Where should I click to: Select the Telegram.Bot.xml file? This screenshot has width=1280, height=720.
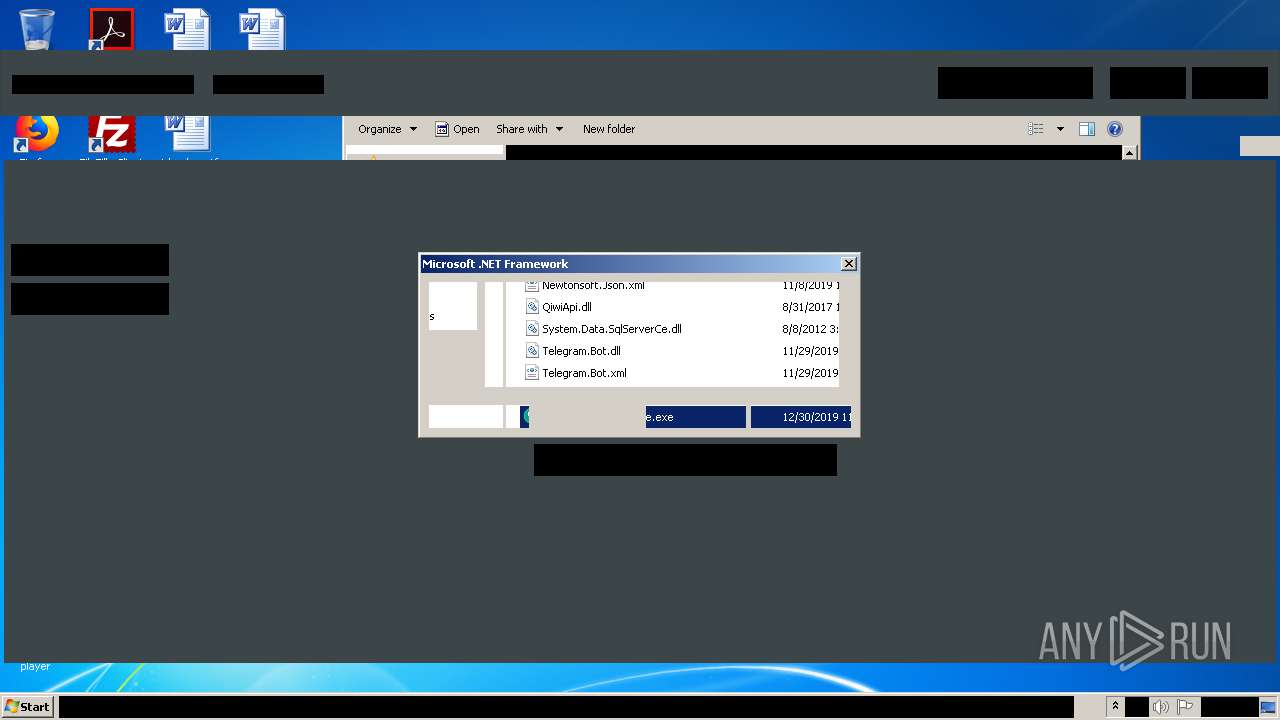coord(584,373)
